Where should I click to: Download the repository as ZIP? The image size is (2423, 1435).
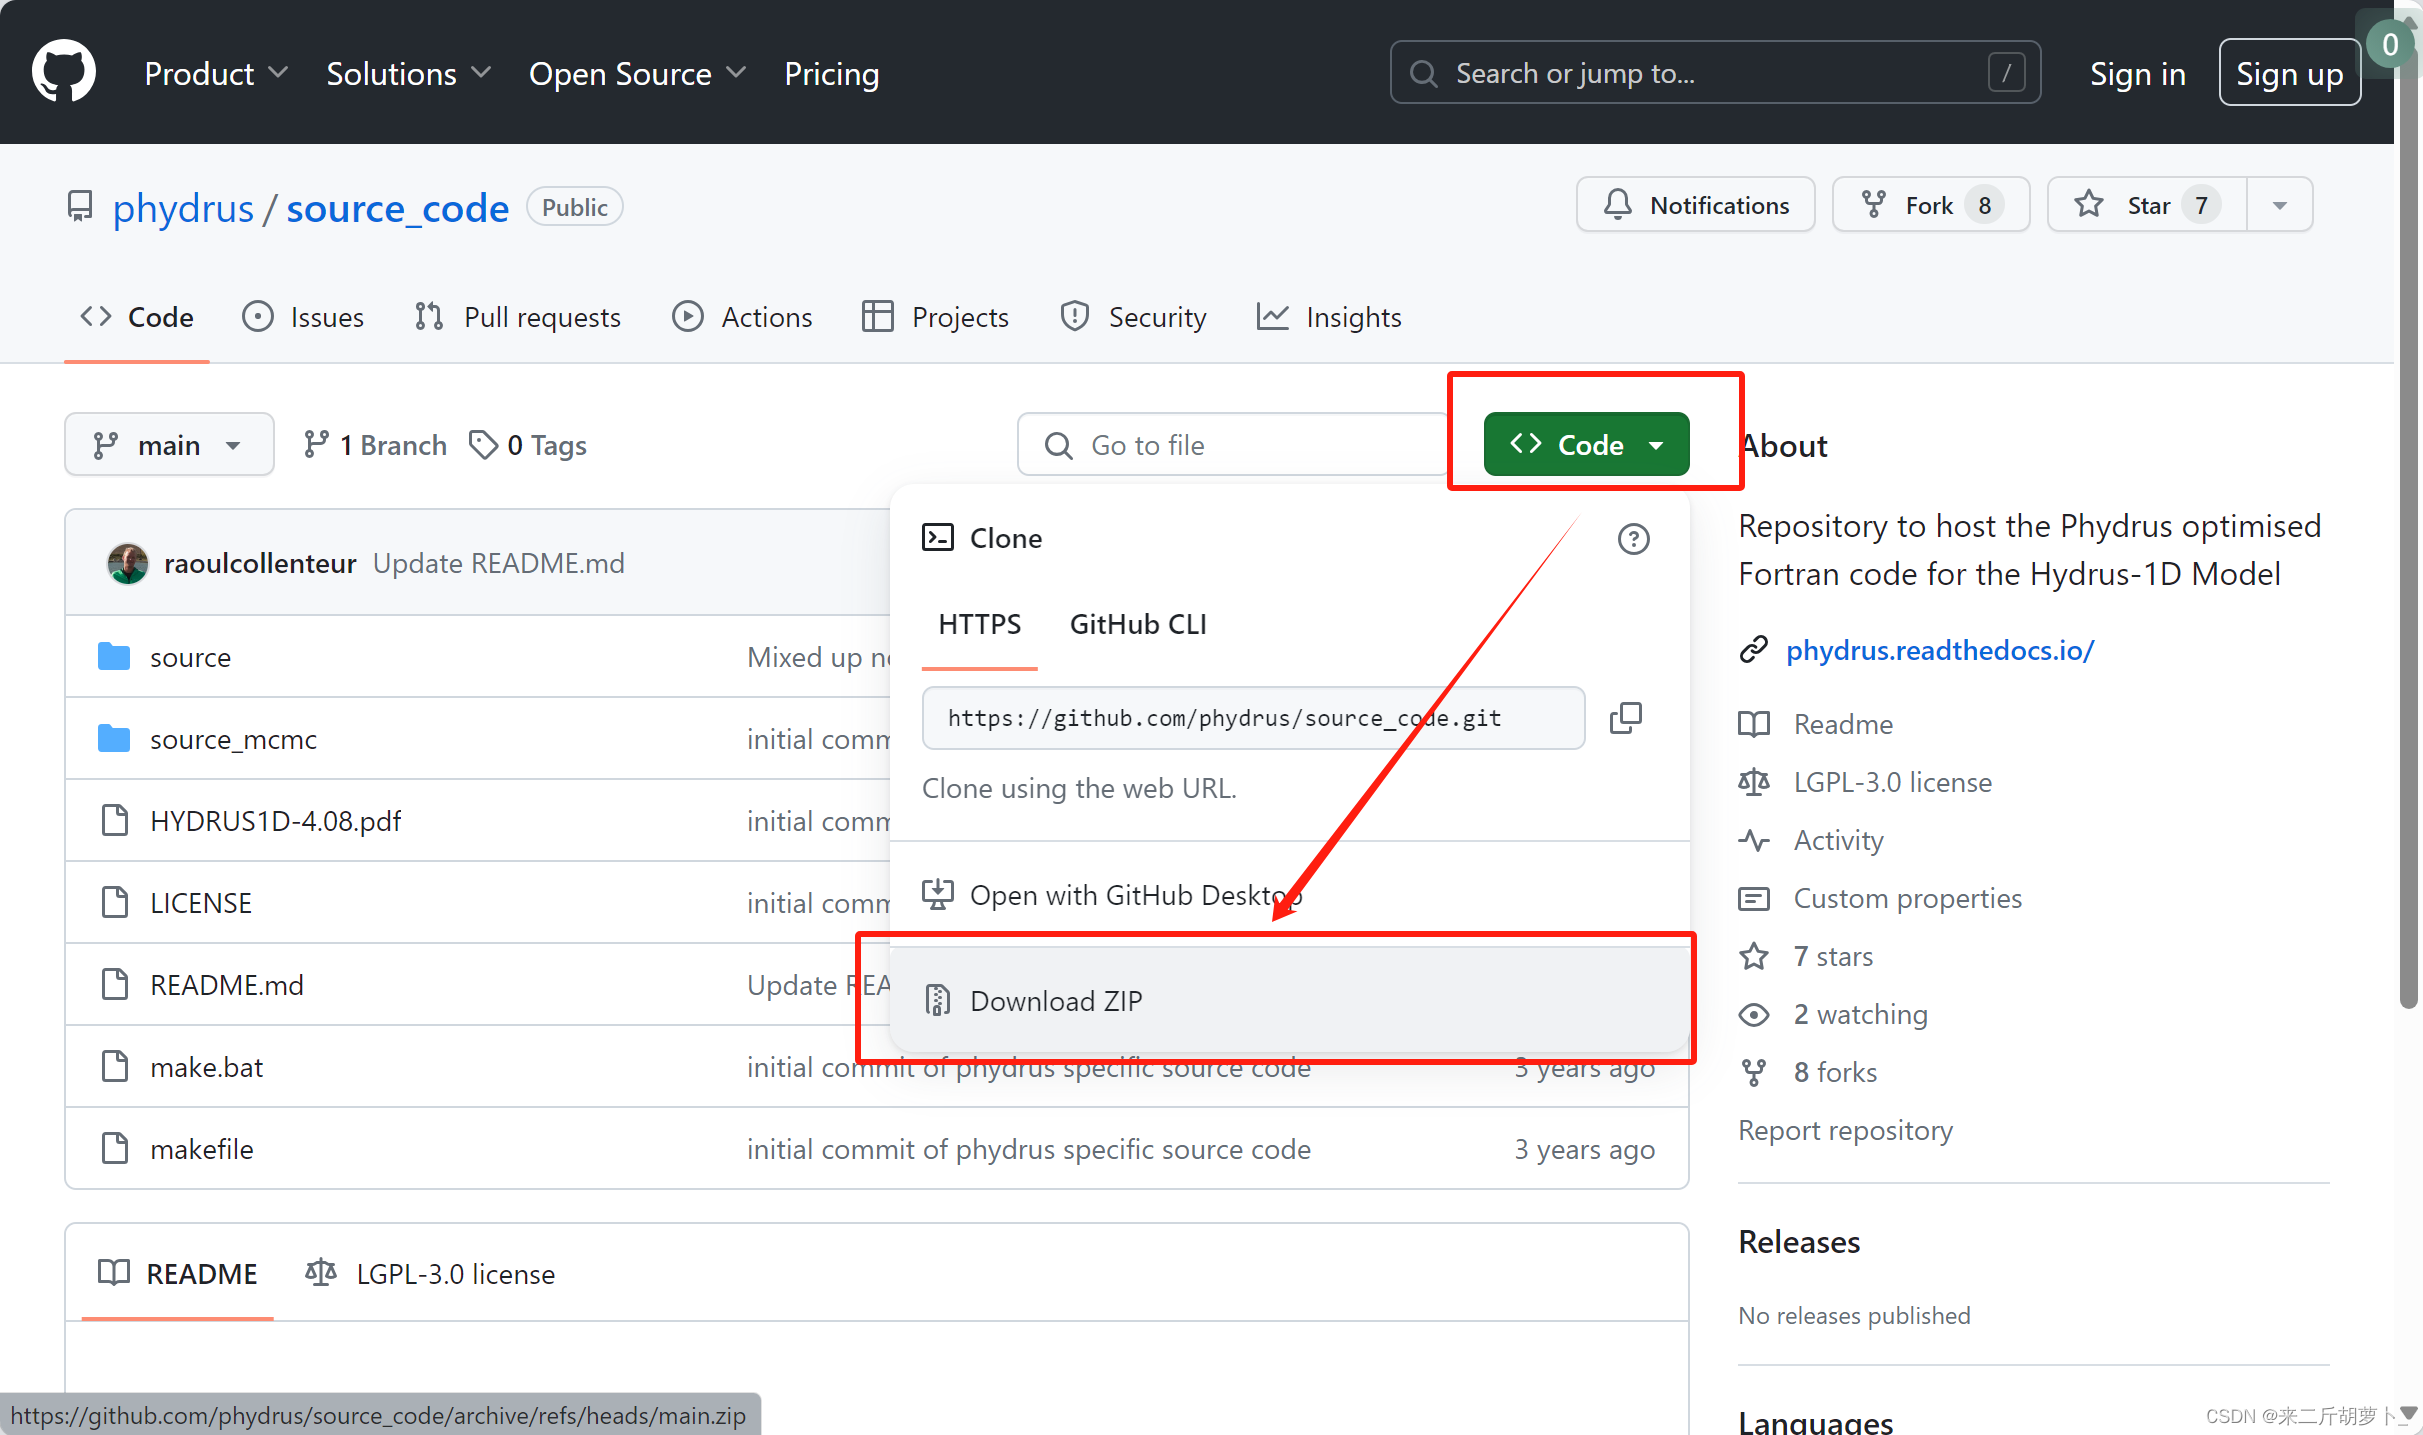coord(1055,1001)
